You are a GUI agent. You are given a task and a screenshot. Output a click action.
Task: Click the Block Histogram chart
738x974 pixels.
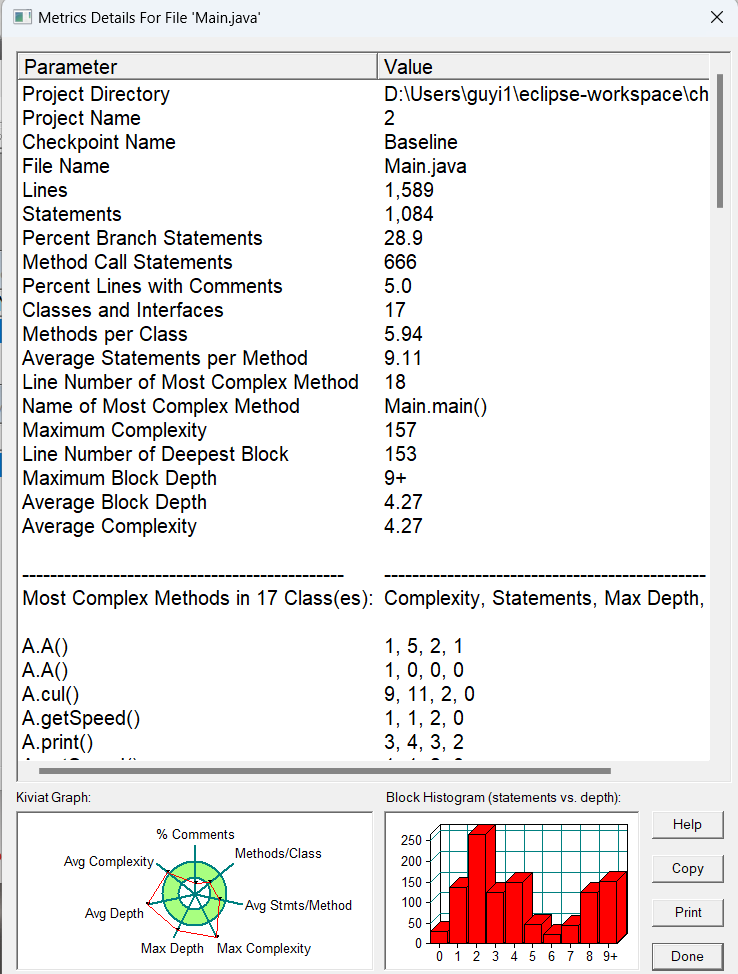[x=511, y=890]
